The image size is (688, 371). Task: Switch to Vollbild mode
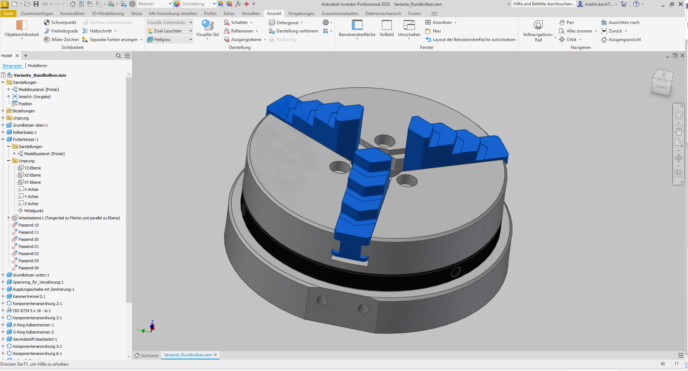pyautogui.click(x=387, y=28)
